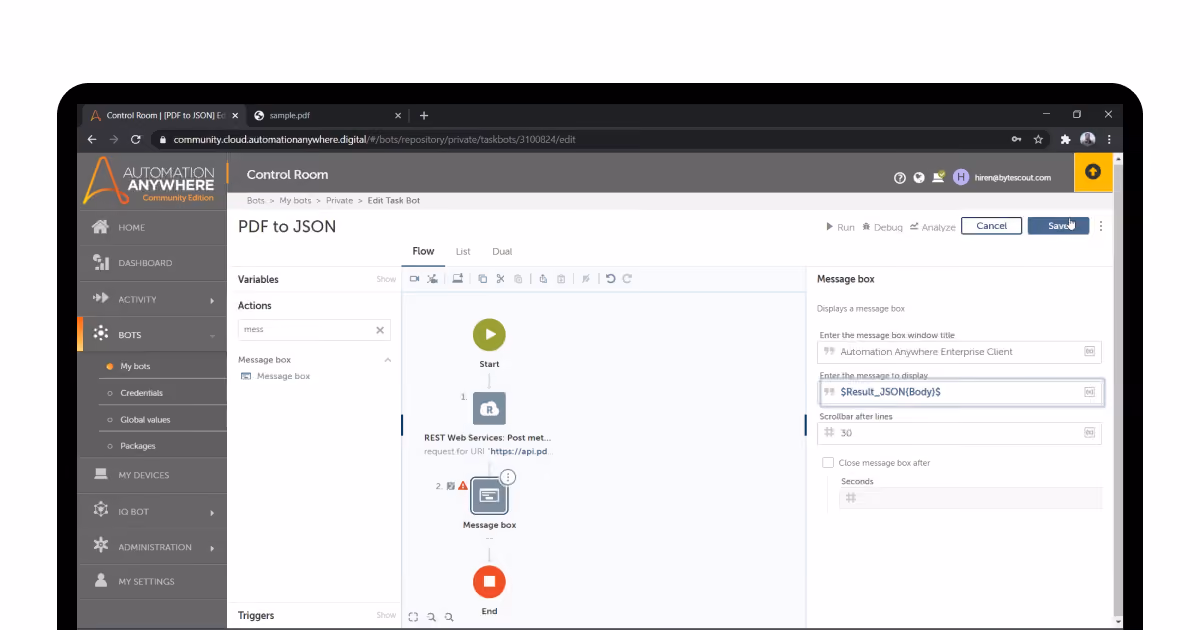
Task: Bookmark this page with the star icon
Action: coord(1039,140)
